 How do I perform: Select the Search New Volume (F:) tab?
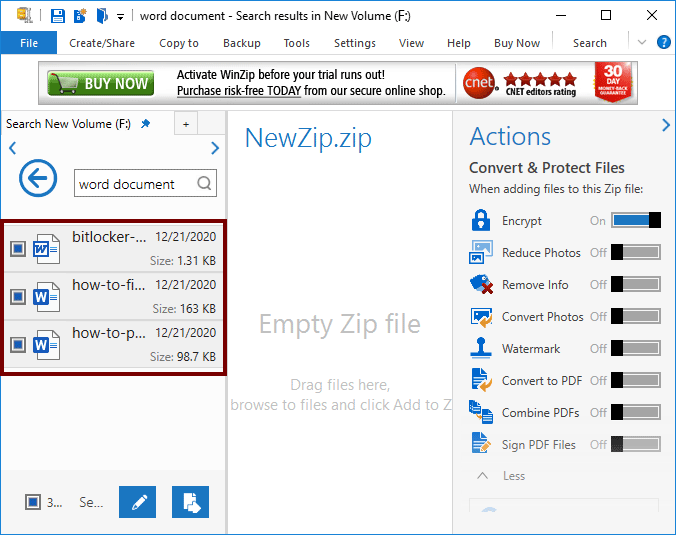[68, 124]
